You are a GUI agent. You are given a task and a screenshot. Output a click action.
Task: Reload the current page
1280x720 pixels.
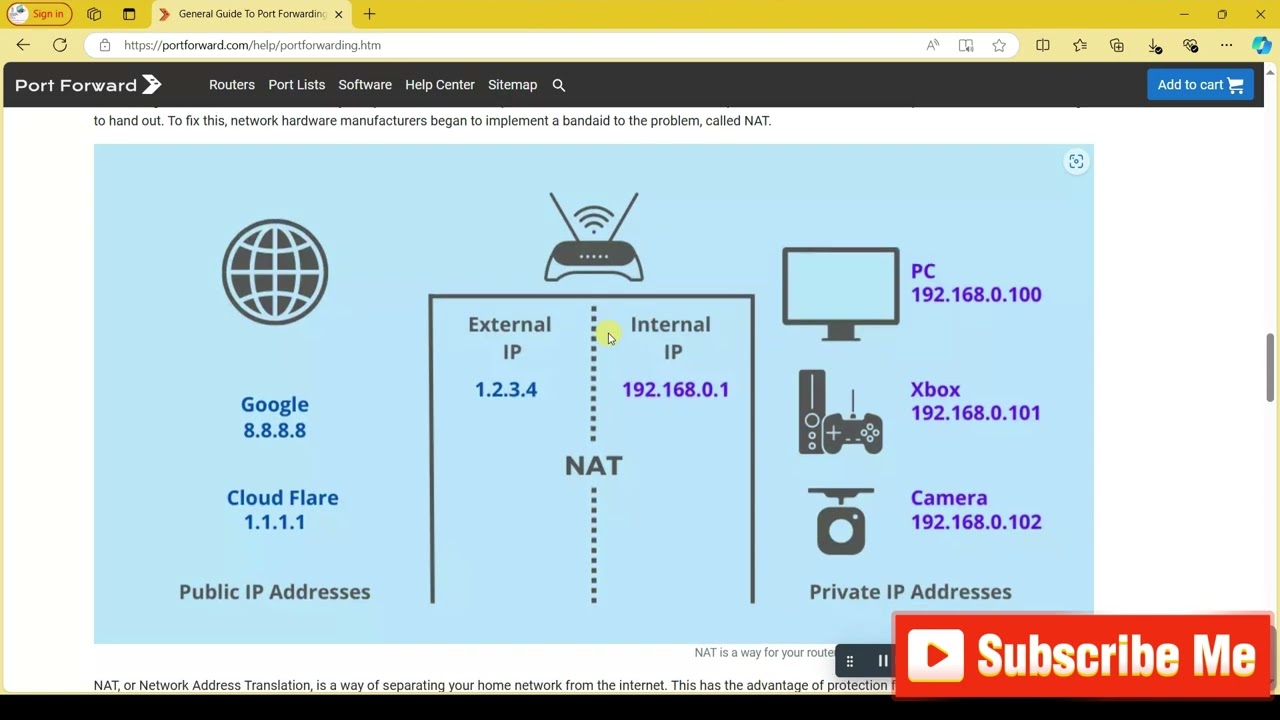click(x=60, y=45)
